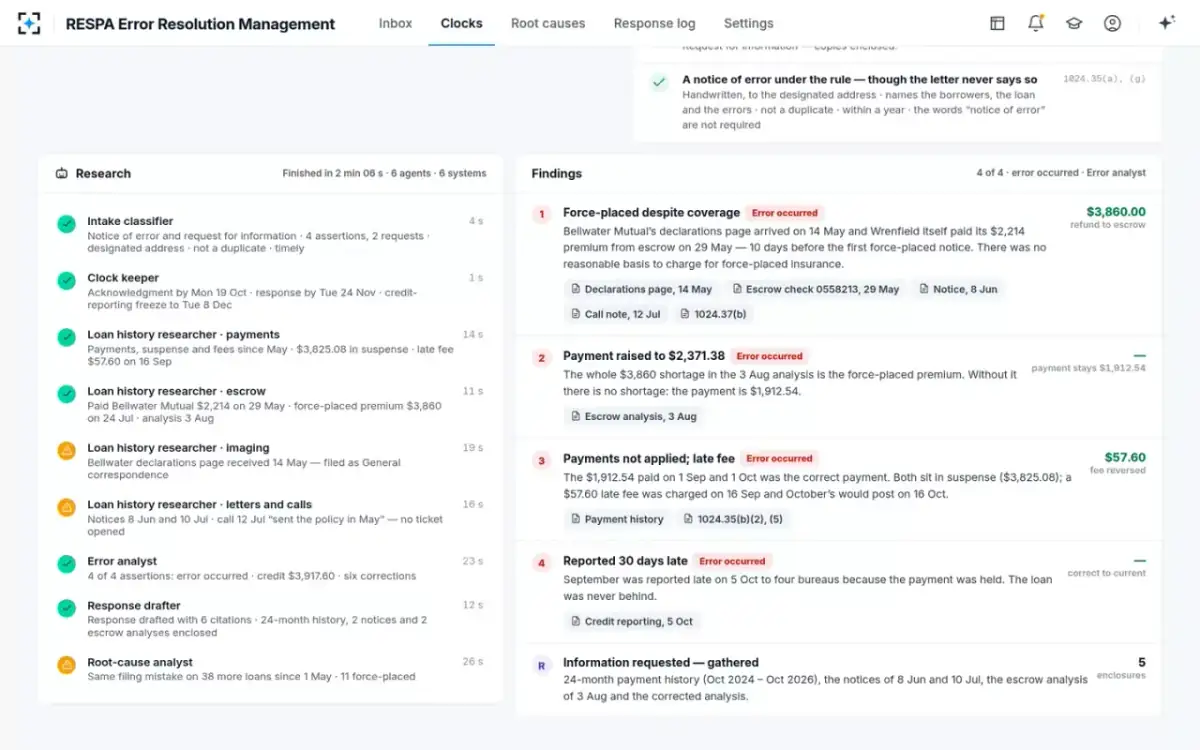1200x750 pixels.
Task: Click Error occurred tag on Payments not applied
Action: (779, 458)
